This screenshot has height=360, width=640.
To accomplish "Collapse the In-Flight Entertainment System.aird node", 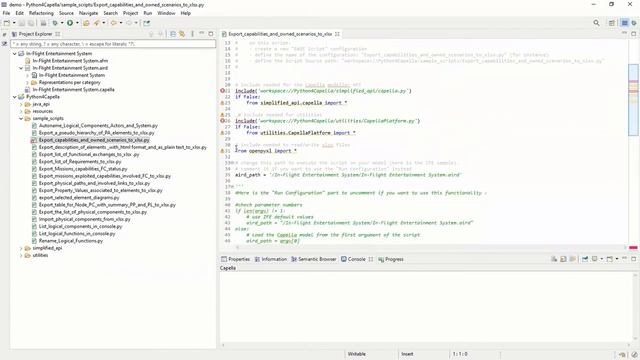I will 21,68.
